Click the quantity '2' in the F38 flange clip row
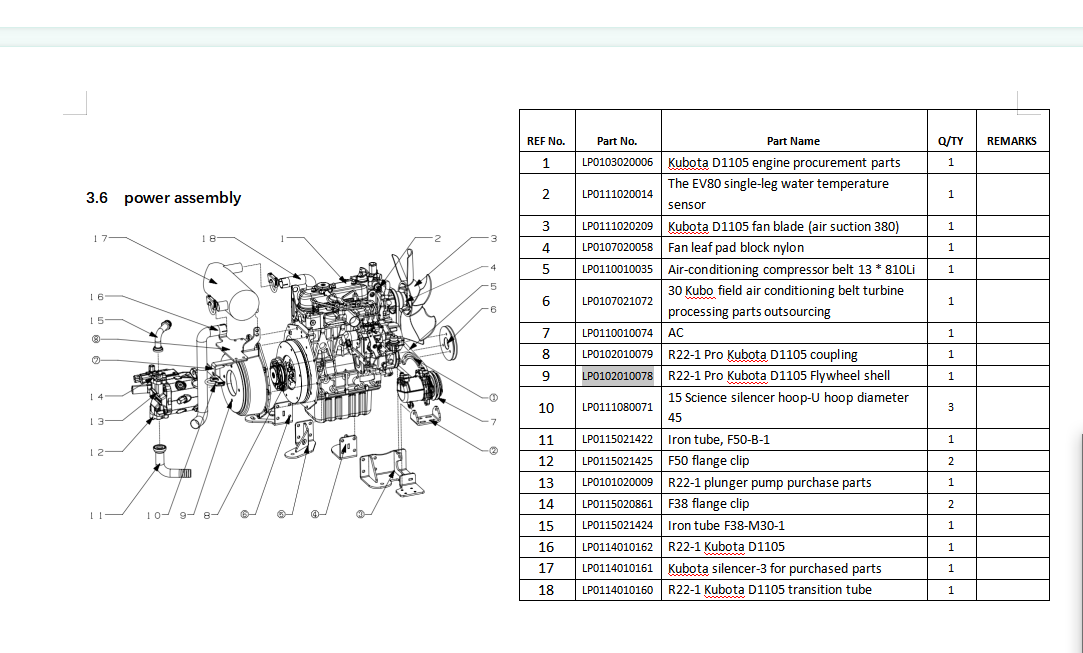 pos(951,504)
